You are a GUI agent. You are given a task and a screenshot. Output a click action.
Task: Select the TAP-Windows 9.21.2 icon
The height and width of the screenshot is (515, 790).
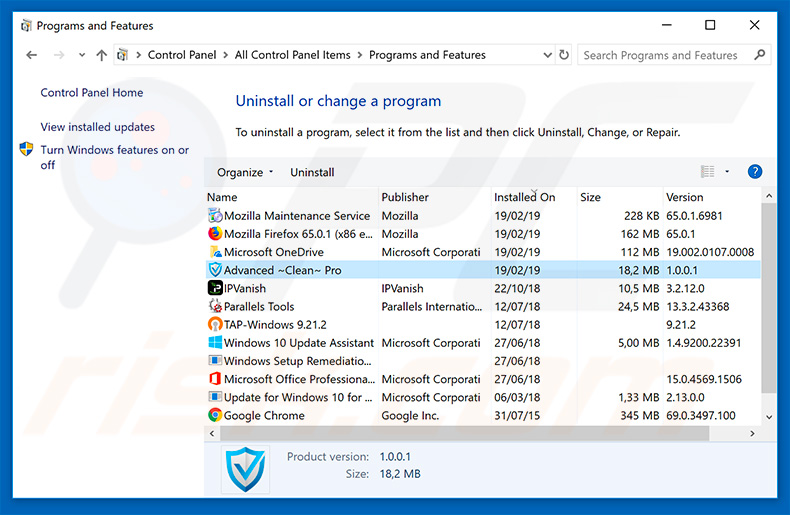click(x=215, y=325)
